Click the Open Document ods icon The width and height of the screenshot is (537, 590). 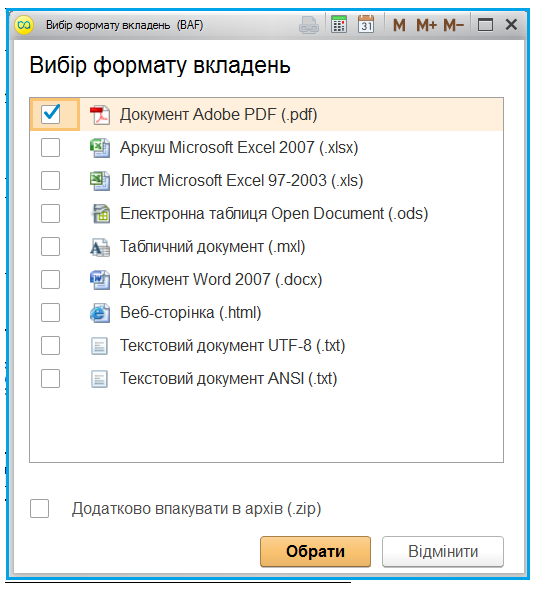coord(101,214)
